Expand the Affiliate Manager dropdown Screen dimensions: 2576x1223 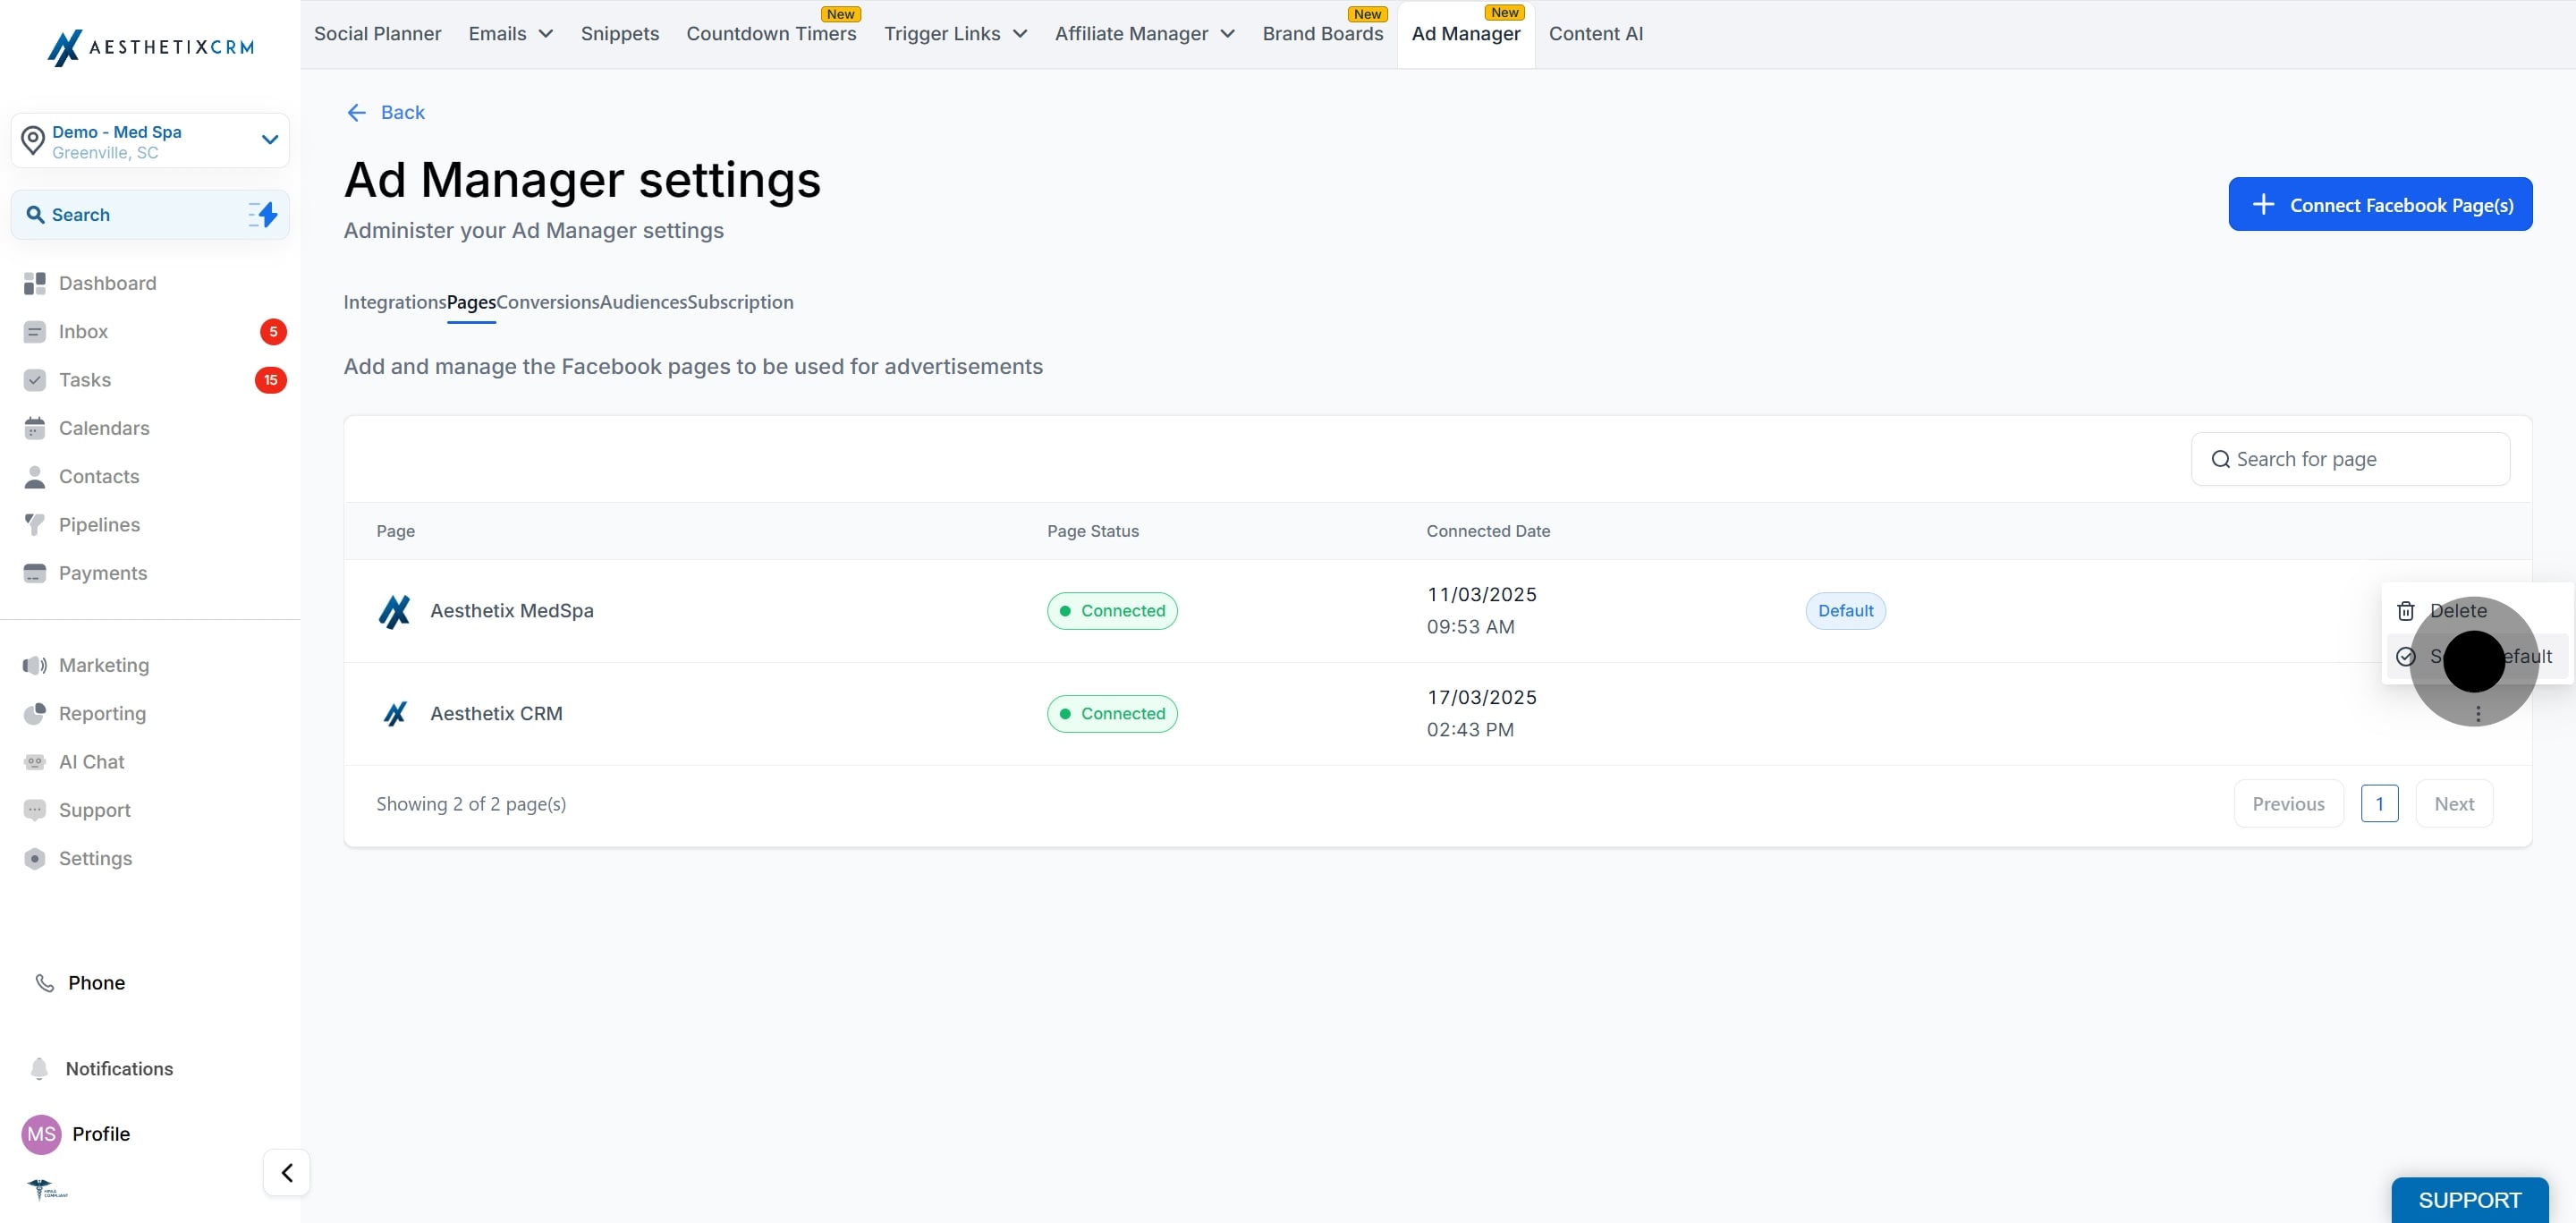coord(1144,34)
